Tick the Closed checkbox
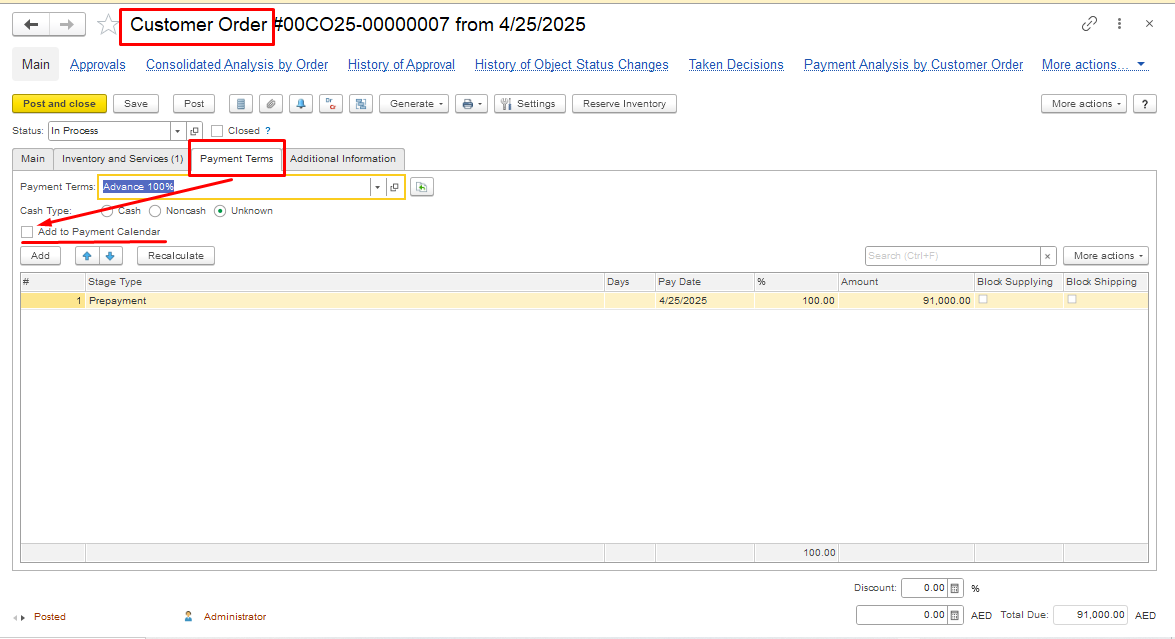 217,131
